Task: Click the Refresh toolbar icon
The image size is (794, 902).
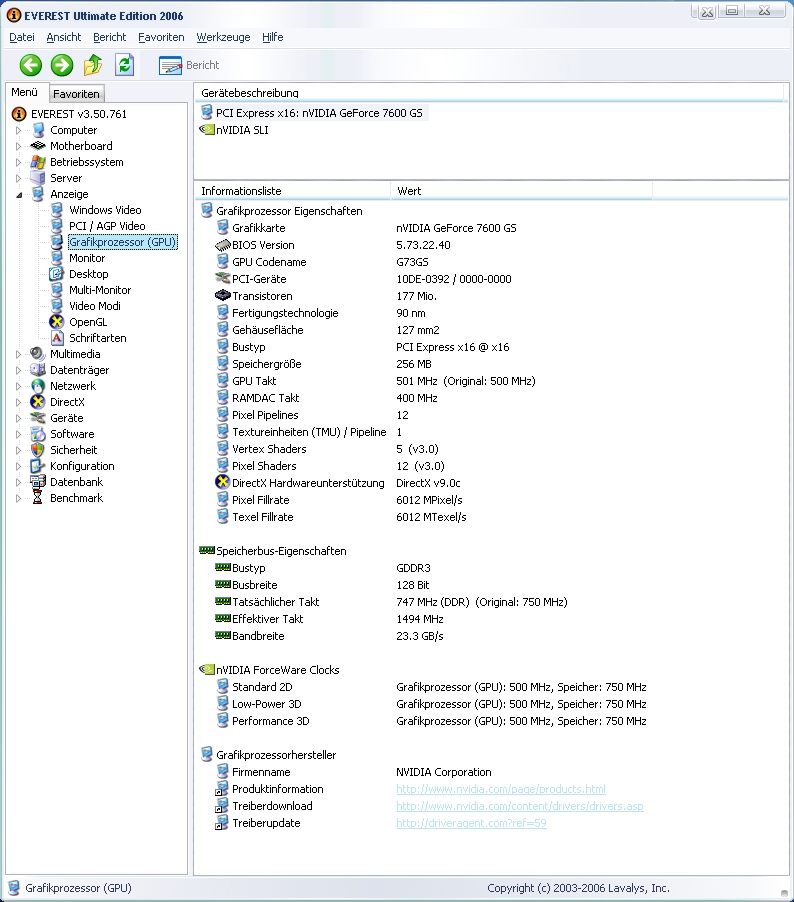Action: click(124, 65)
